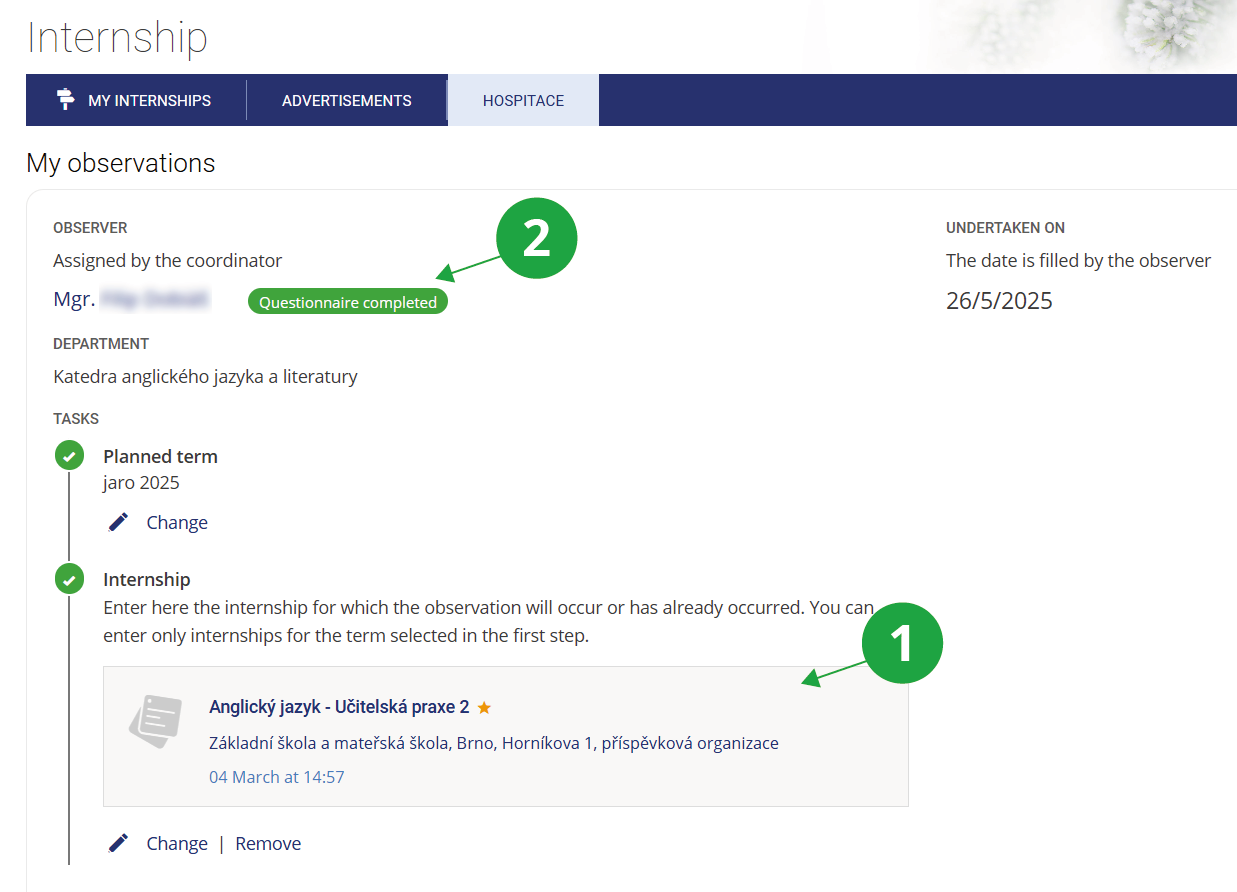Open the observer's name link starting with Mgr.
This screenshot has width=1237, height=892.
(x=132, y=300)
